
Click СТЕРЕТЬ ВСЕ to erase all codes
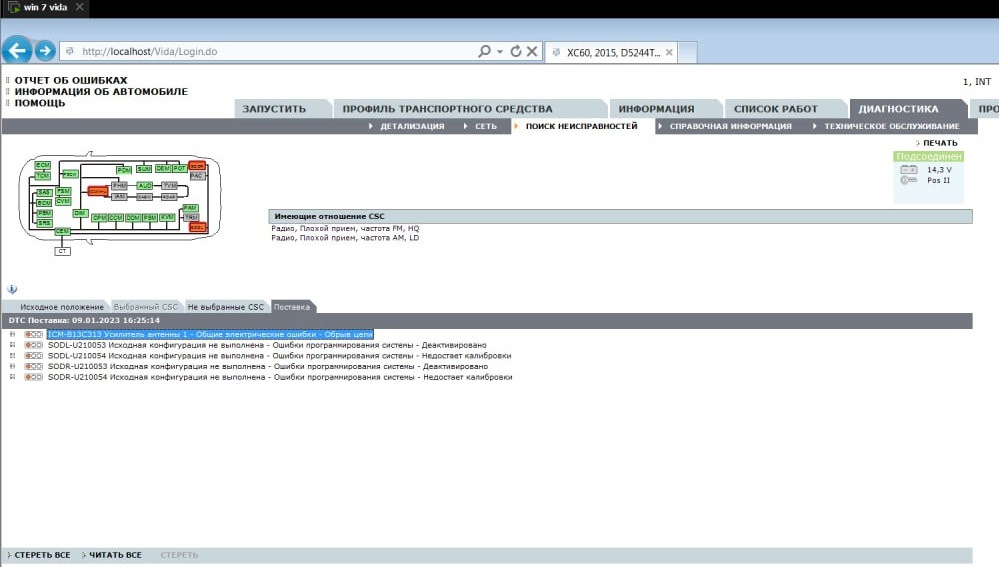(x=42, y=555)
